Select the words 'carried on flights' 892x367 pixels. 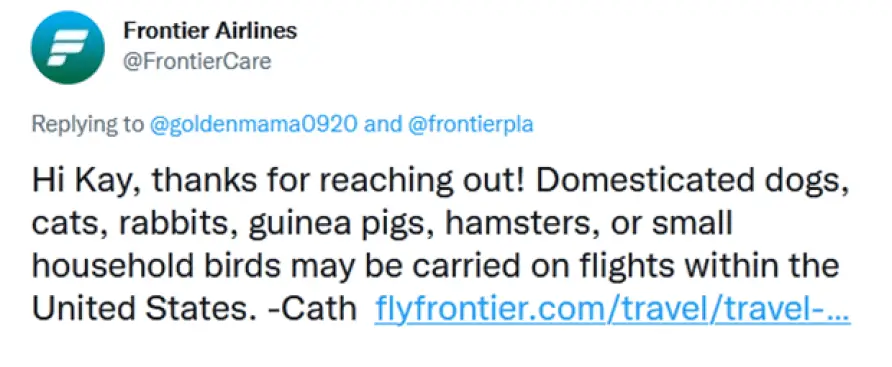pos(499,266)
